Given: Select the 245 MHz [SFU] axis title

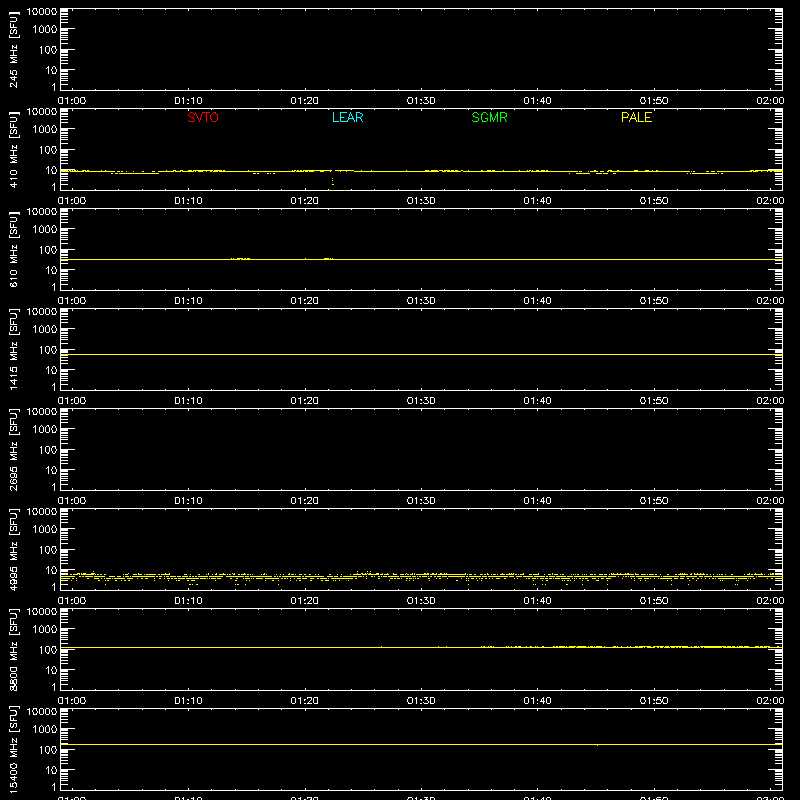Looking at the screenshot, I should [x=13, y=50].
